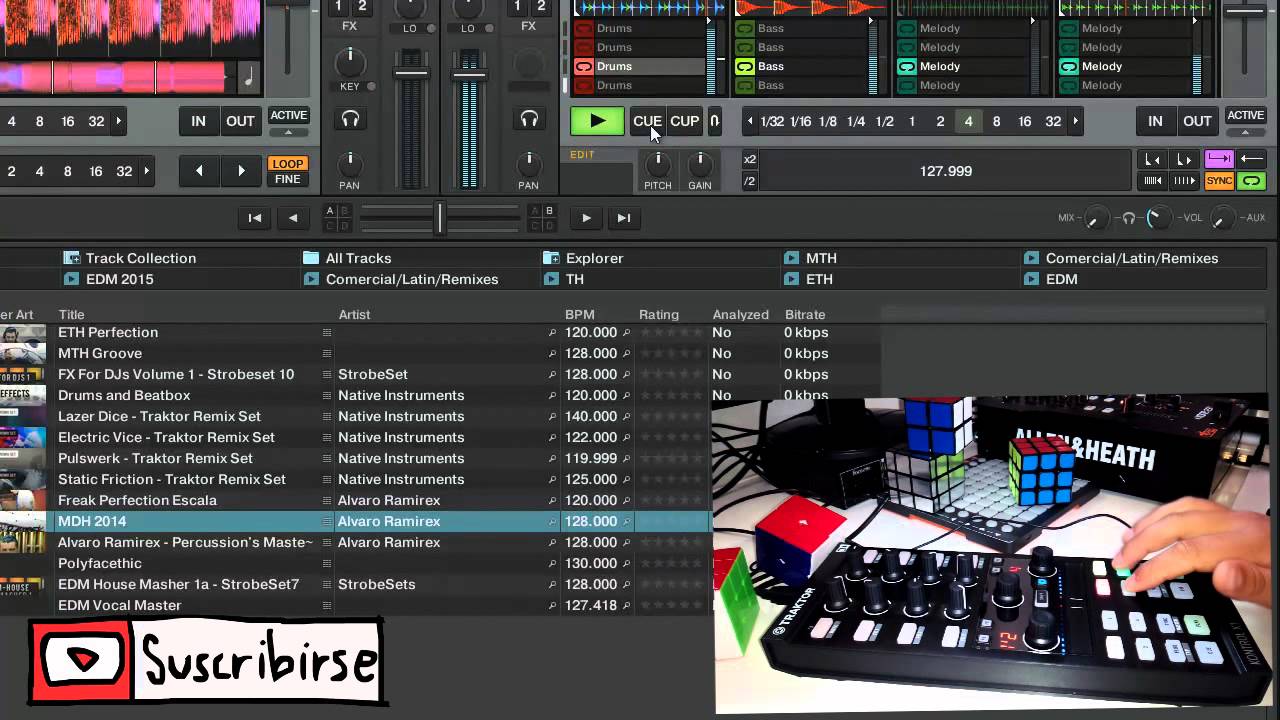Show larger loop sizes with the arrow after 32 in the remix deck
The height and width of the screenshot is (720, 1280).
[1076, 121]
